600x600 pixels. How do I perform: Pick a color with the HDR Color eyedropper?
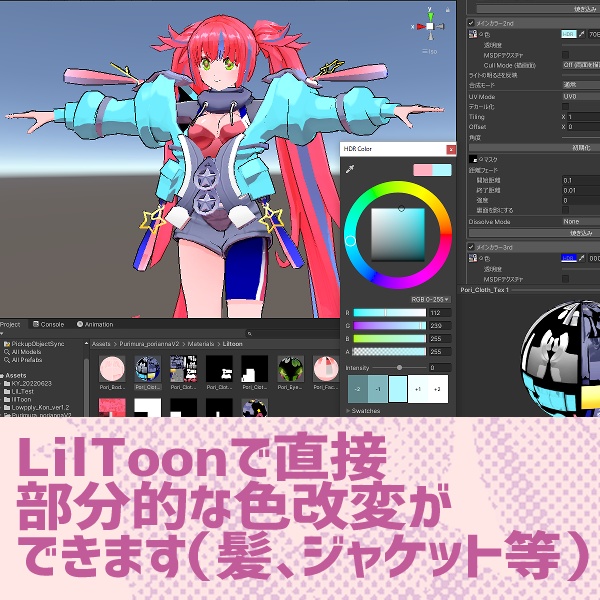pyautogui.click(x=350, y=169)
